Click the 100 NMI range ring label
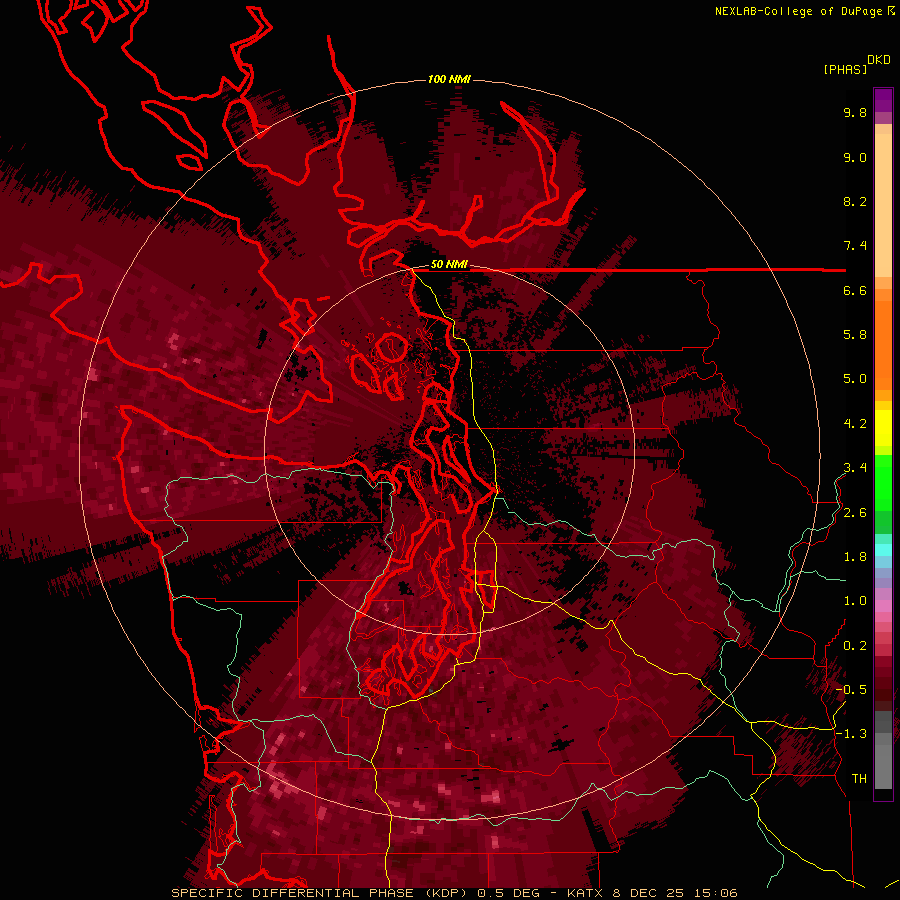 (449, 79)
